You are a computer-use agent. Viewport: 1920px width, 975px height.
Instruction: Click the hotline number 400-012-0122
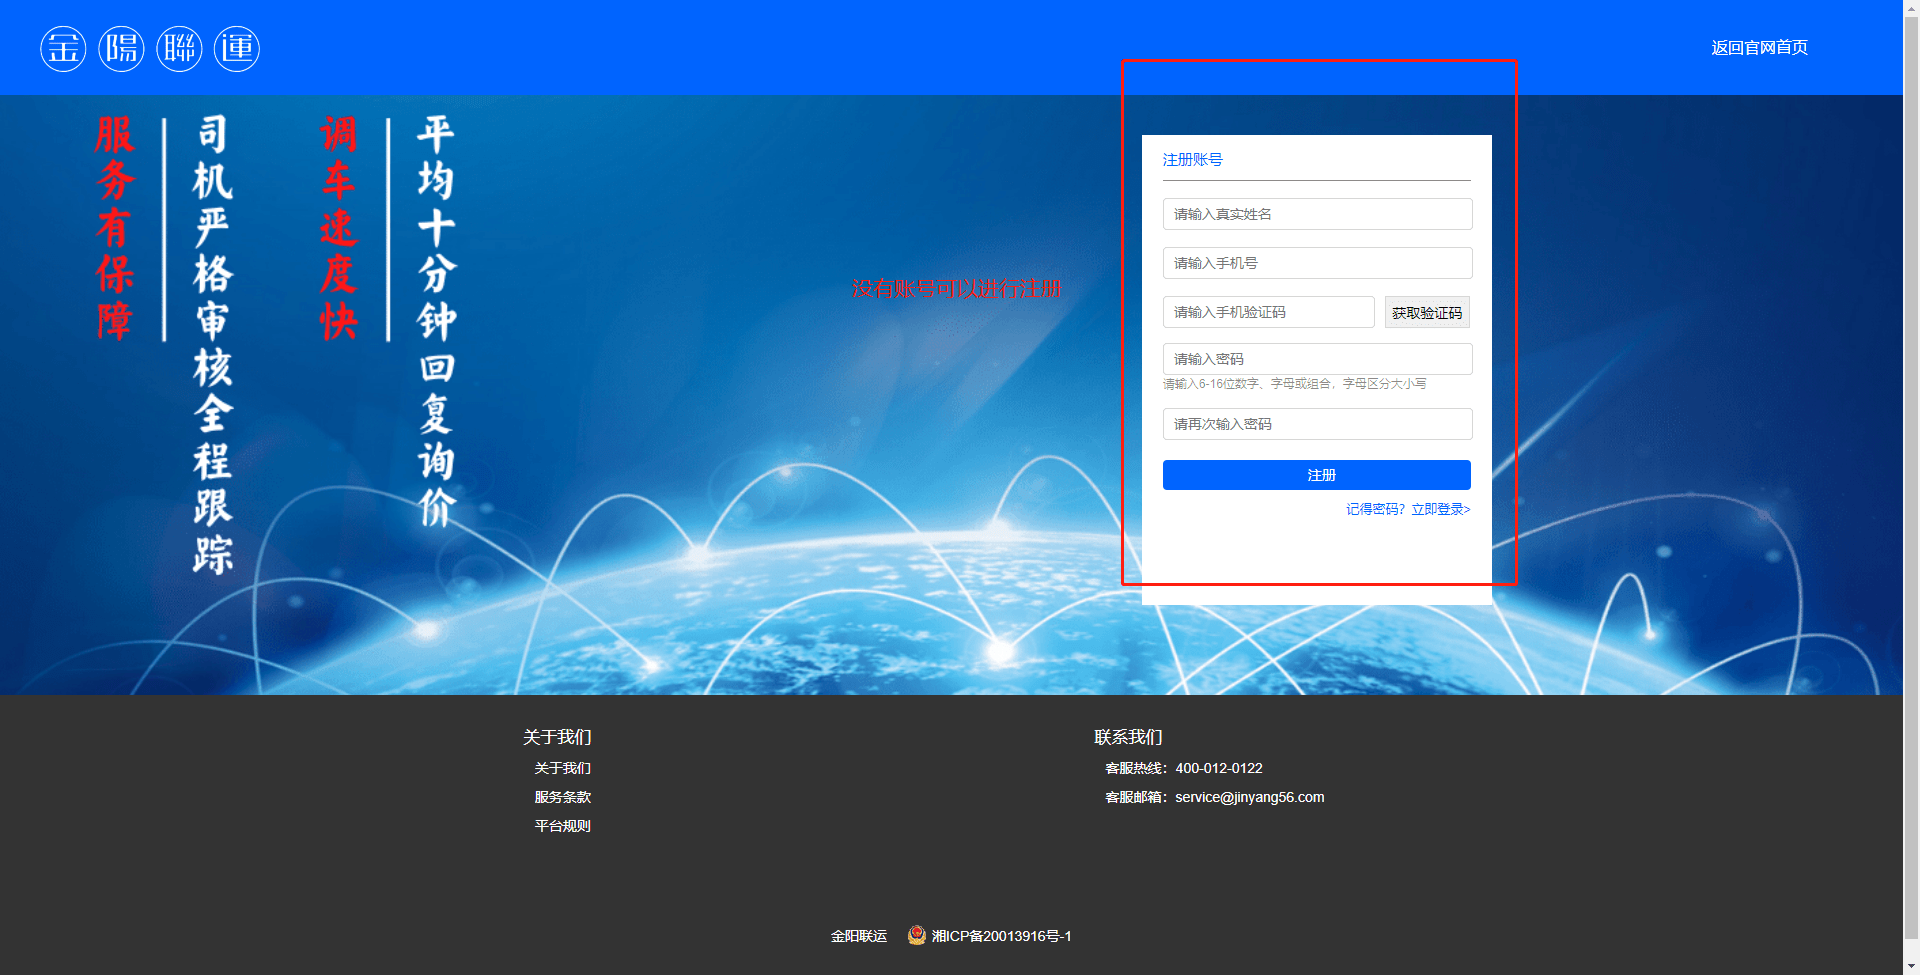tap(1219, 768)
